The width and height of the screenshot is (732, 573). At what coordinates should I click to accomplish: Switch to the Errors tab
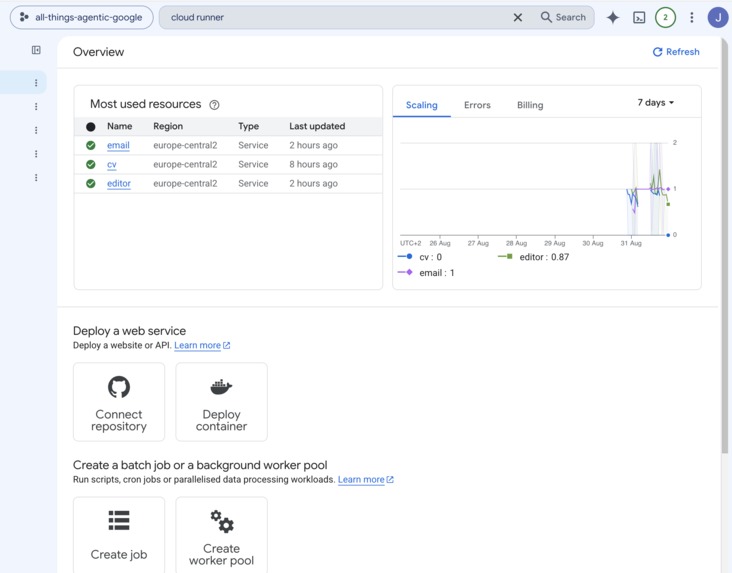coord(477,105)
